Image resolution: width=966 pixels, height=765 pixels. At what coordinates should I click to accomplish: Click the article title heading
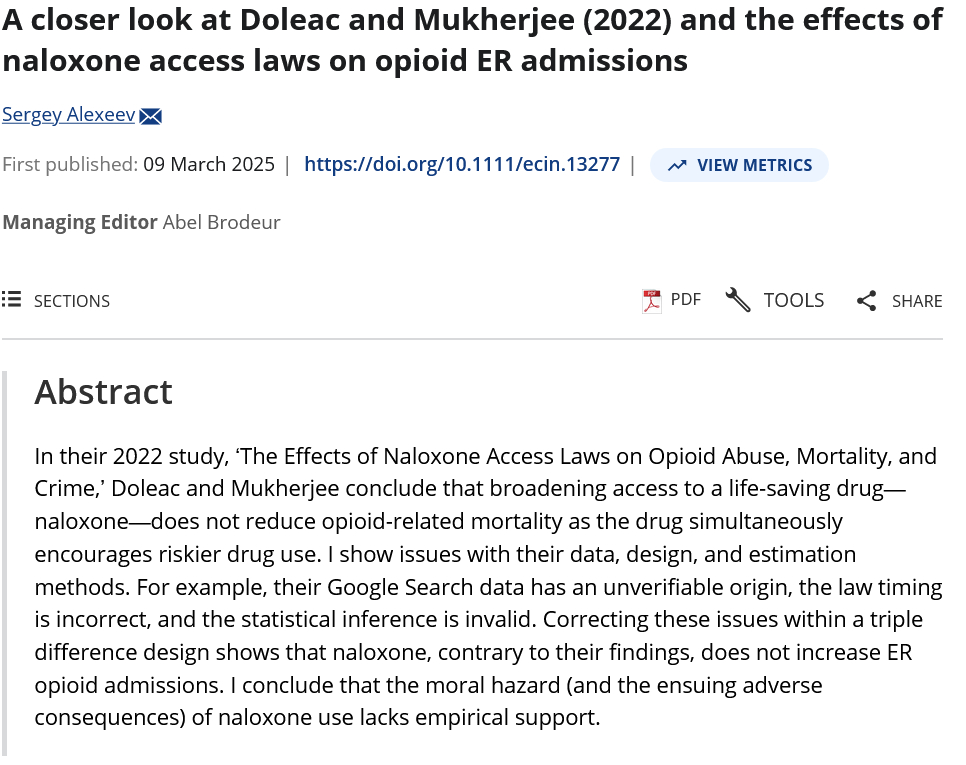pos(472,41)
